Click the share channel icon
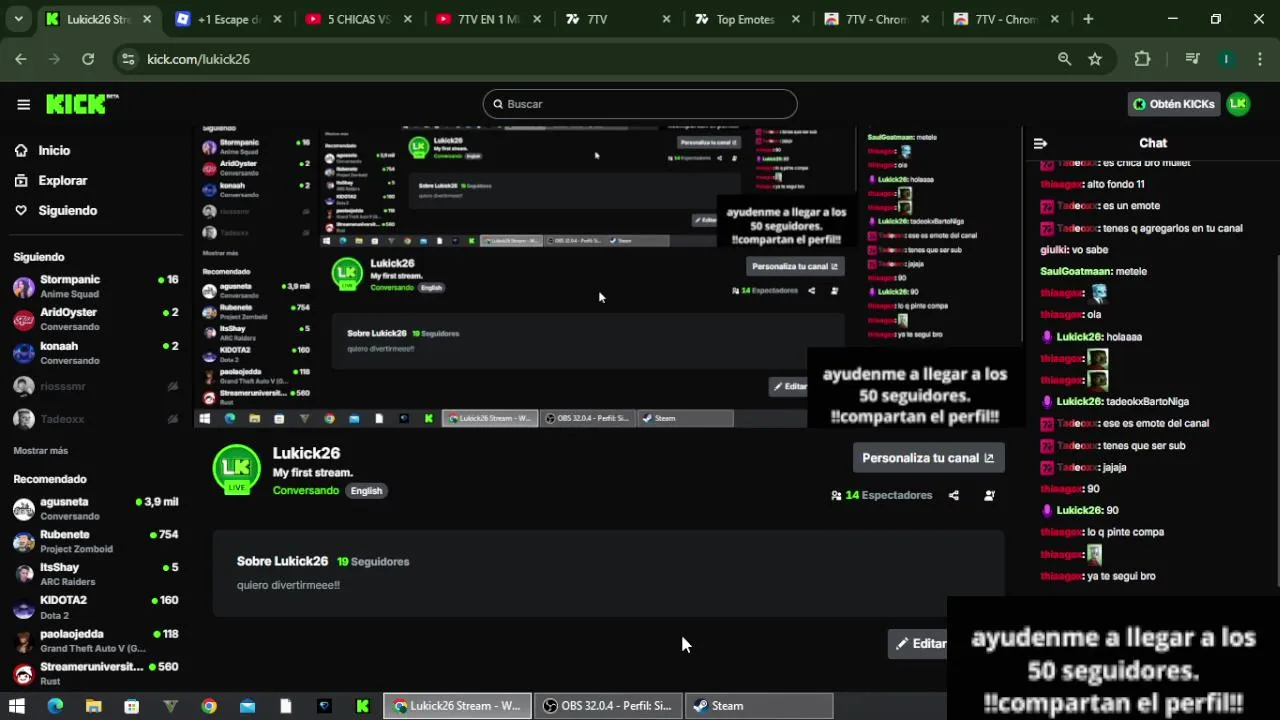The width and height of the screenshot is (1280, 720). tap(954, 495)
